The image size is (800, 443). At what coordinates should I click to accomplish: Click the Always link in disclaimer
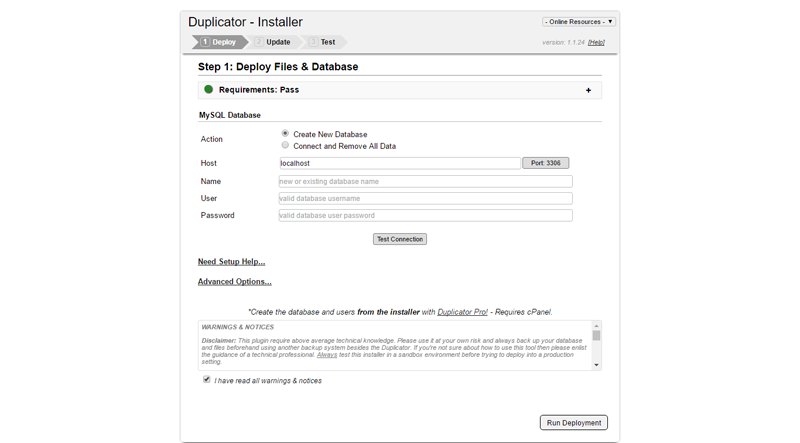click(327, 355)
